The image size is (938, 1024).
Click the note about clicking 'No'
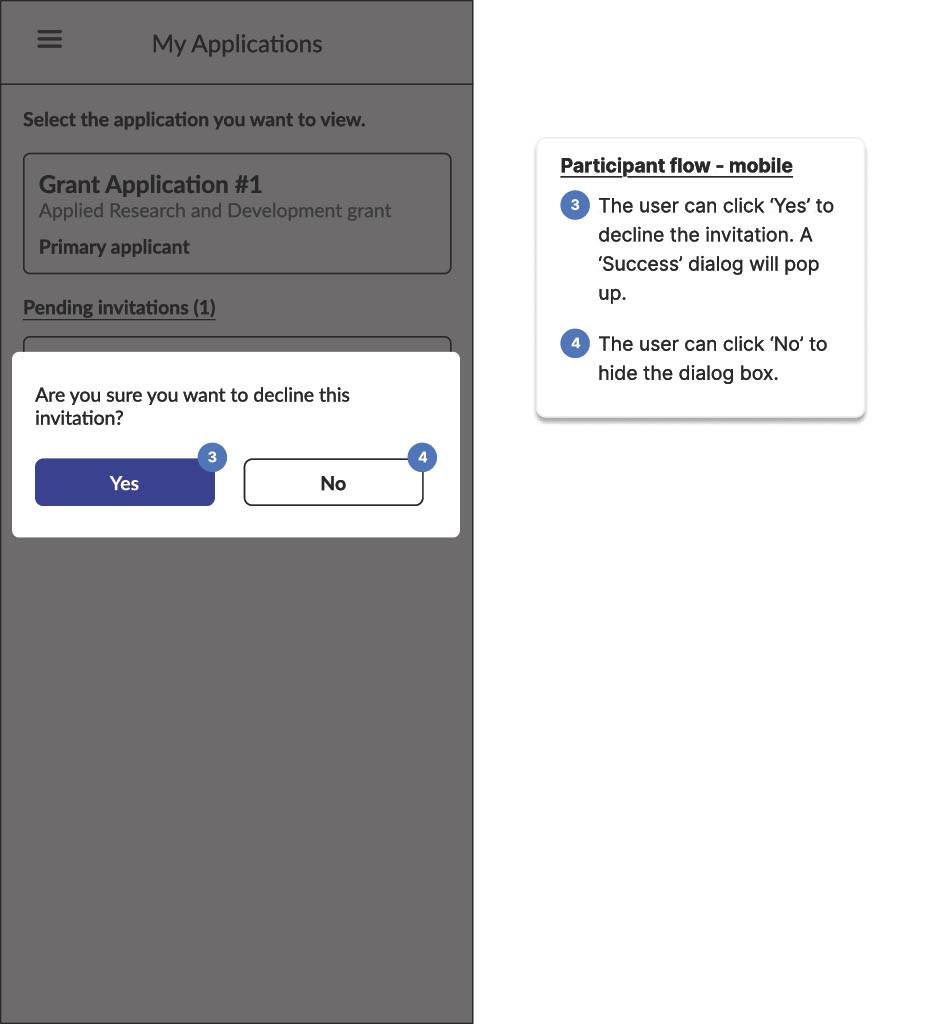(x=712, y=358)
